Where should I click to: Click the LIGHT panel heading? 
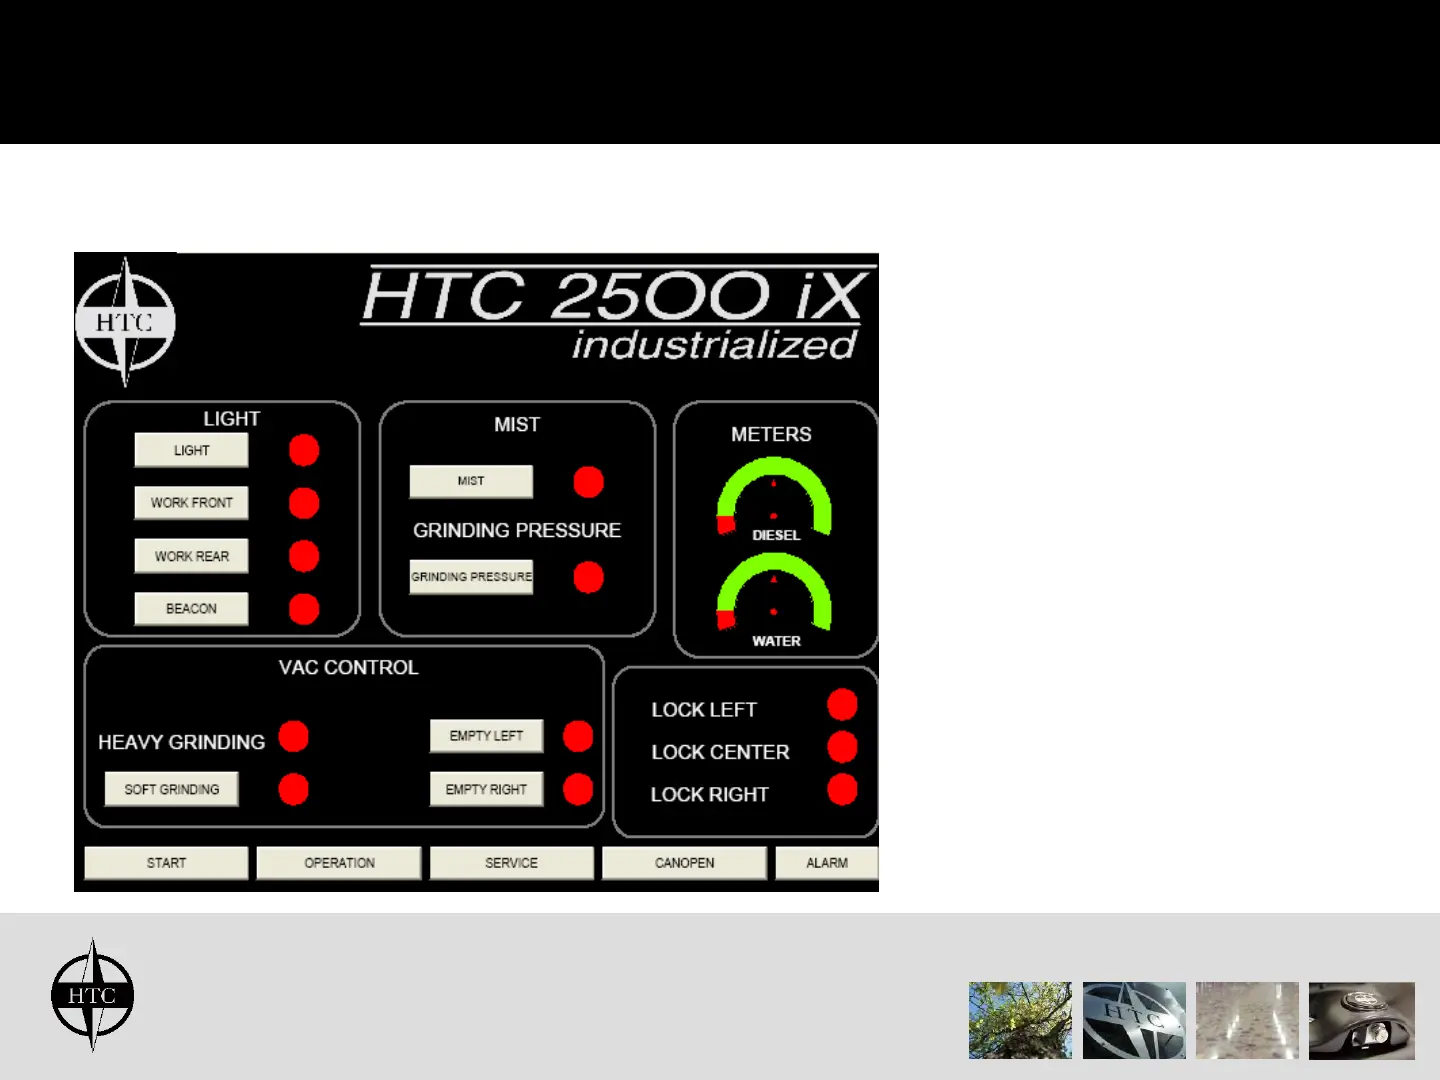pos(232,418)
